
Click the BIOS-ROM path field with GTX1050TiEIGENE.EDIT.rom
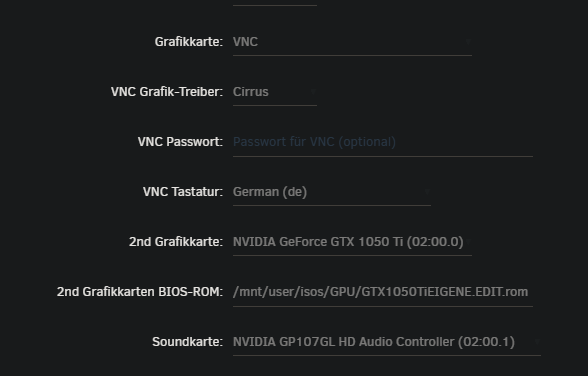(x=383, y=292)
